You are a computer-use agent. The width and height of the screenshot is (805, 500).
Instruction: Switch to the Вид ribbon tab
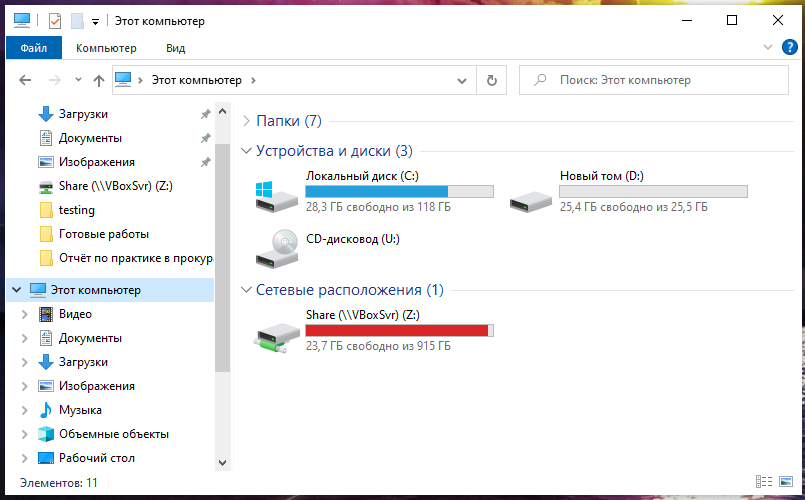point(175,47)
